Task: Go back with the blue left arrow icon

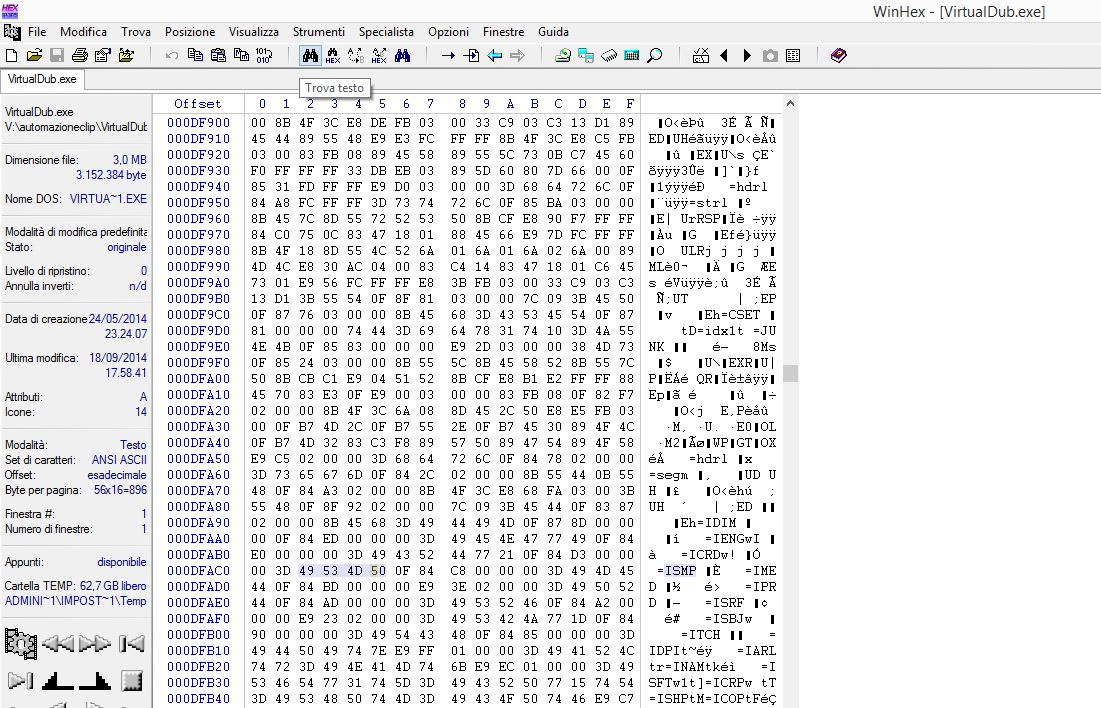Action: click(x=494, y=55)
